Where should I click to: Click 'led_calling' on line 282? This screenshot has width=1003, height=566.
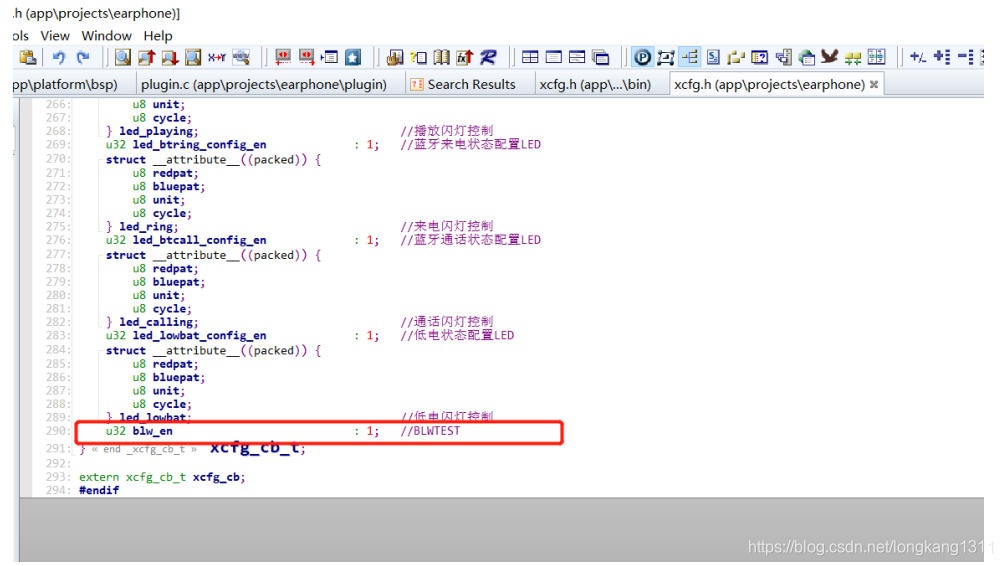point(155,322)
